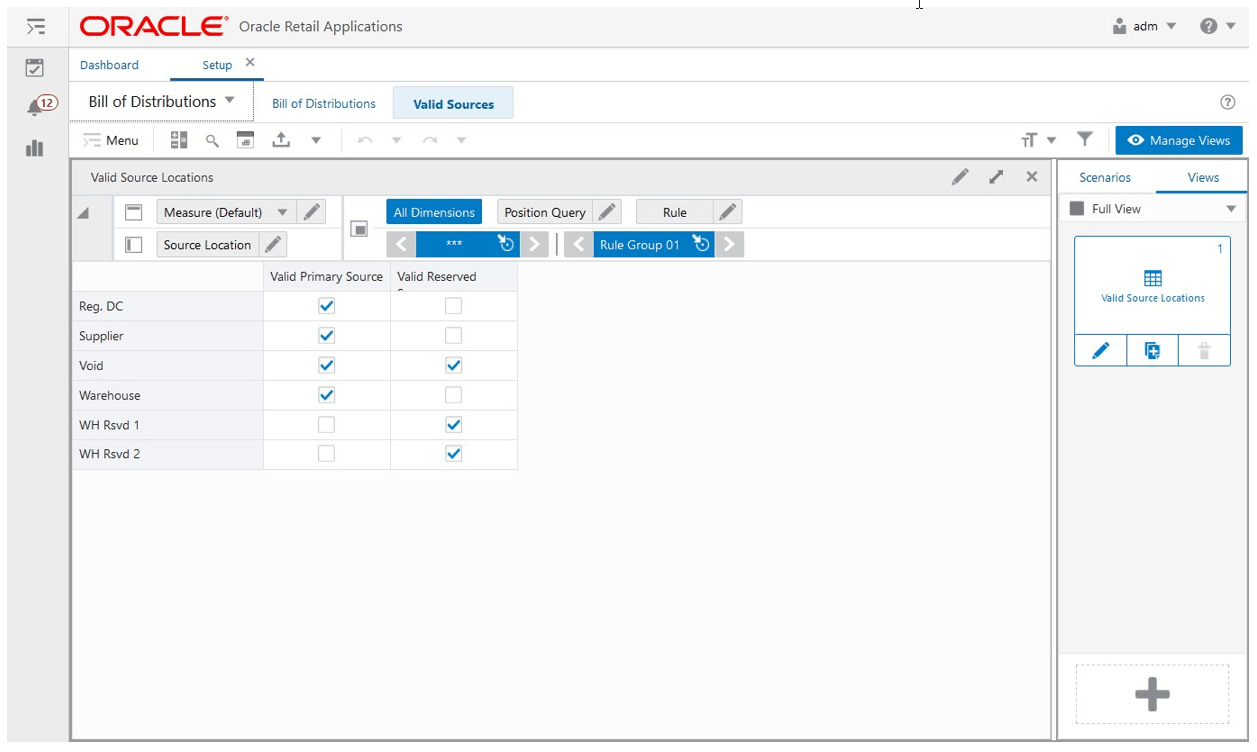Go to next Rule Group
1257x752 pixels.
[729, 245]
